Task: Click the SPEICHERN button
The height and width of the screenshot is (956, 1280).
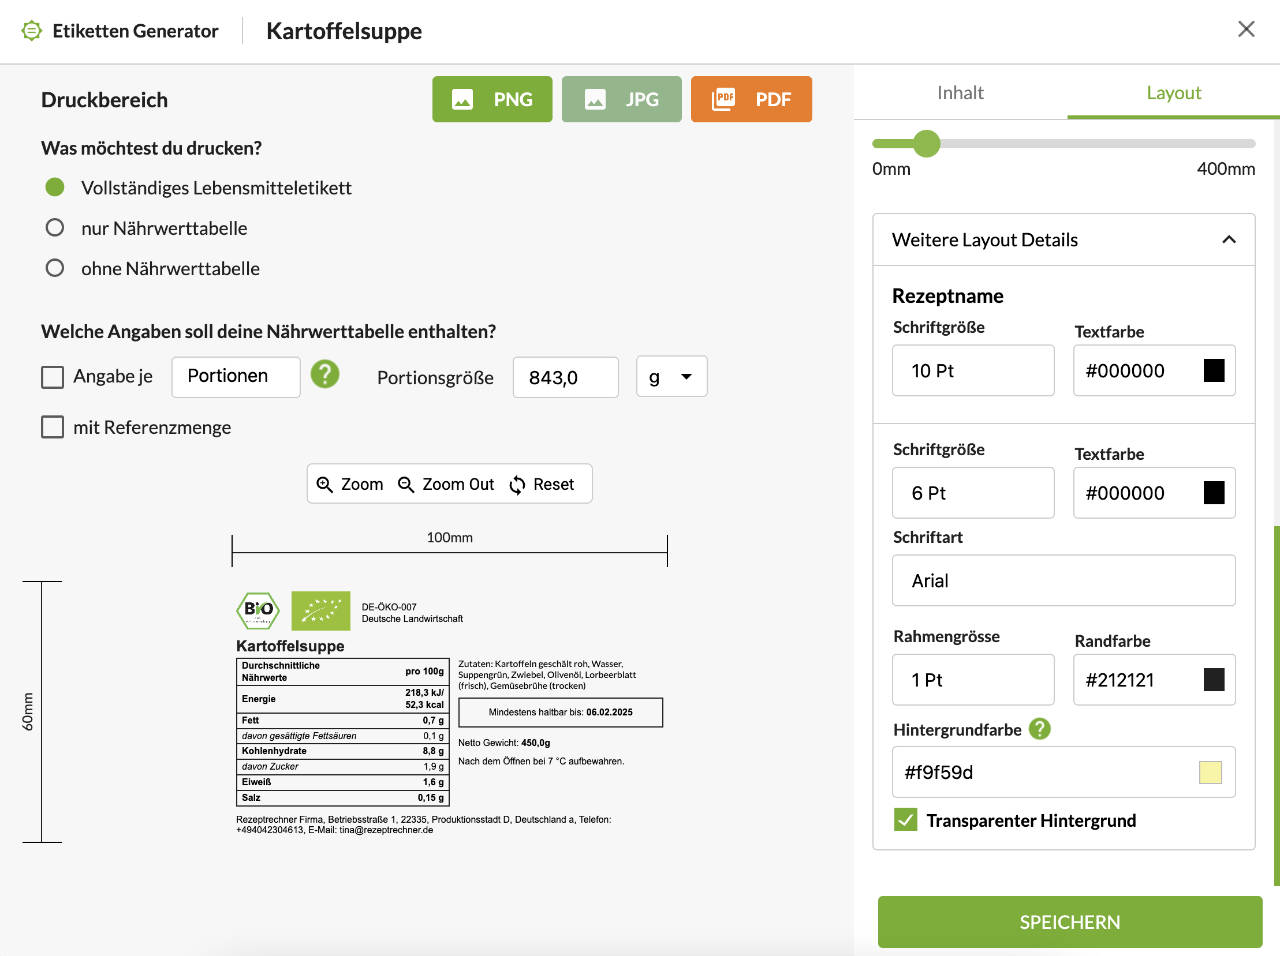Action: coord(1069,921)
